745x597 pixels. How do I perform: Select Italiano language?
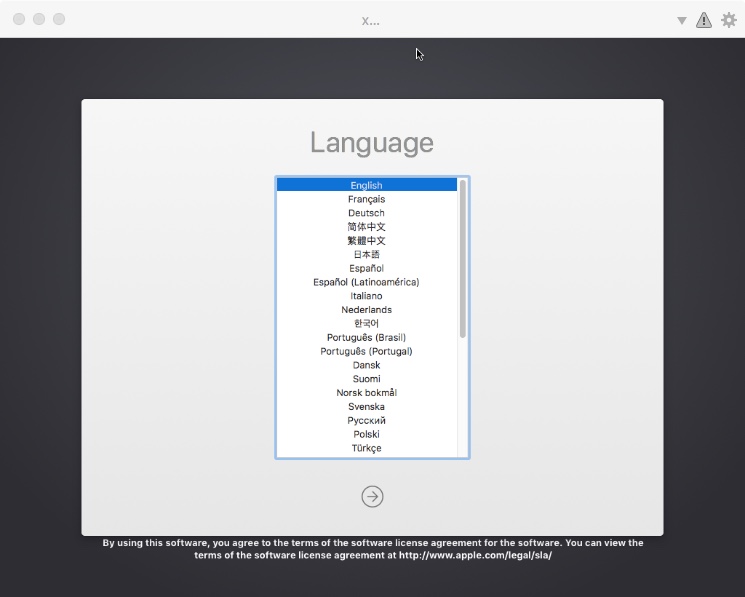coord(366,295)
